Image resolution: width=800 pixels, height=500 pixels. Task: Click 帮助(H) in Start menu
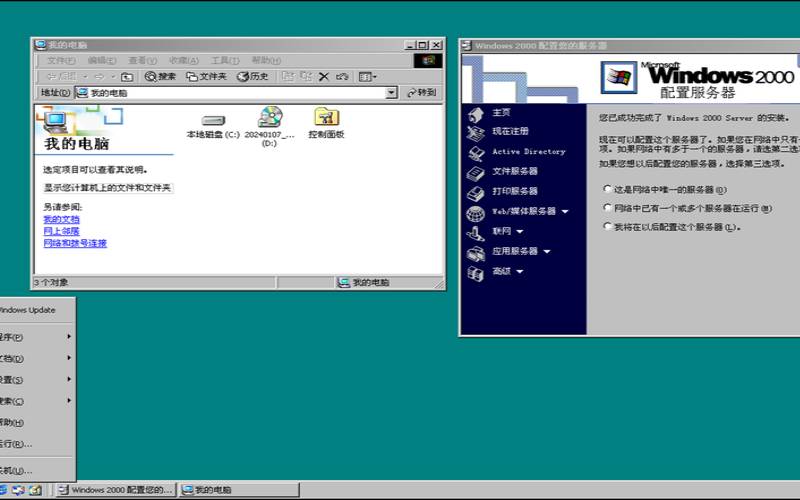(x=37, y=422)
